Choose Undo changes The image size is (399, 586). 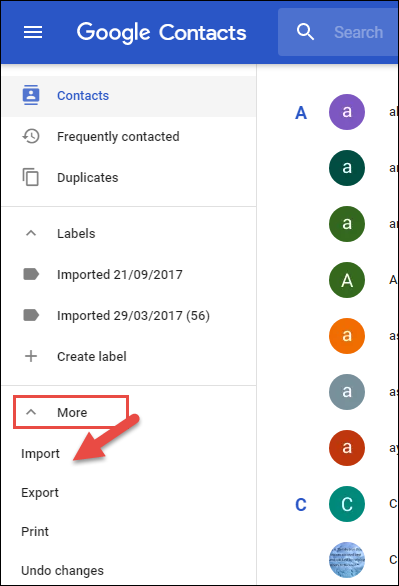tap(62, 571)
